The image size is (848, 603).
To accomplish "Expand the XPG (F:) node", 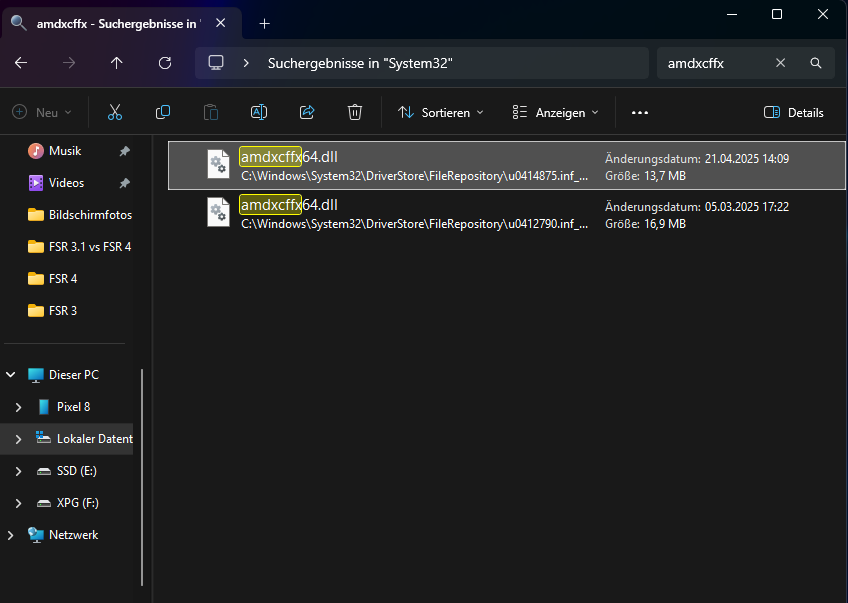I will click(x=18, y=503).
